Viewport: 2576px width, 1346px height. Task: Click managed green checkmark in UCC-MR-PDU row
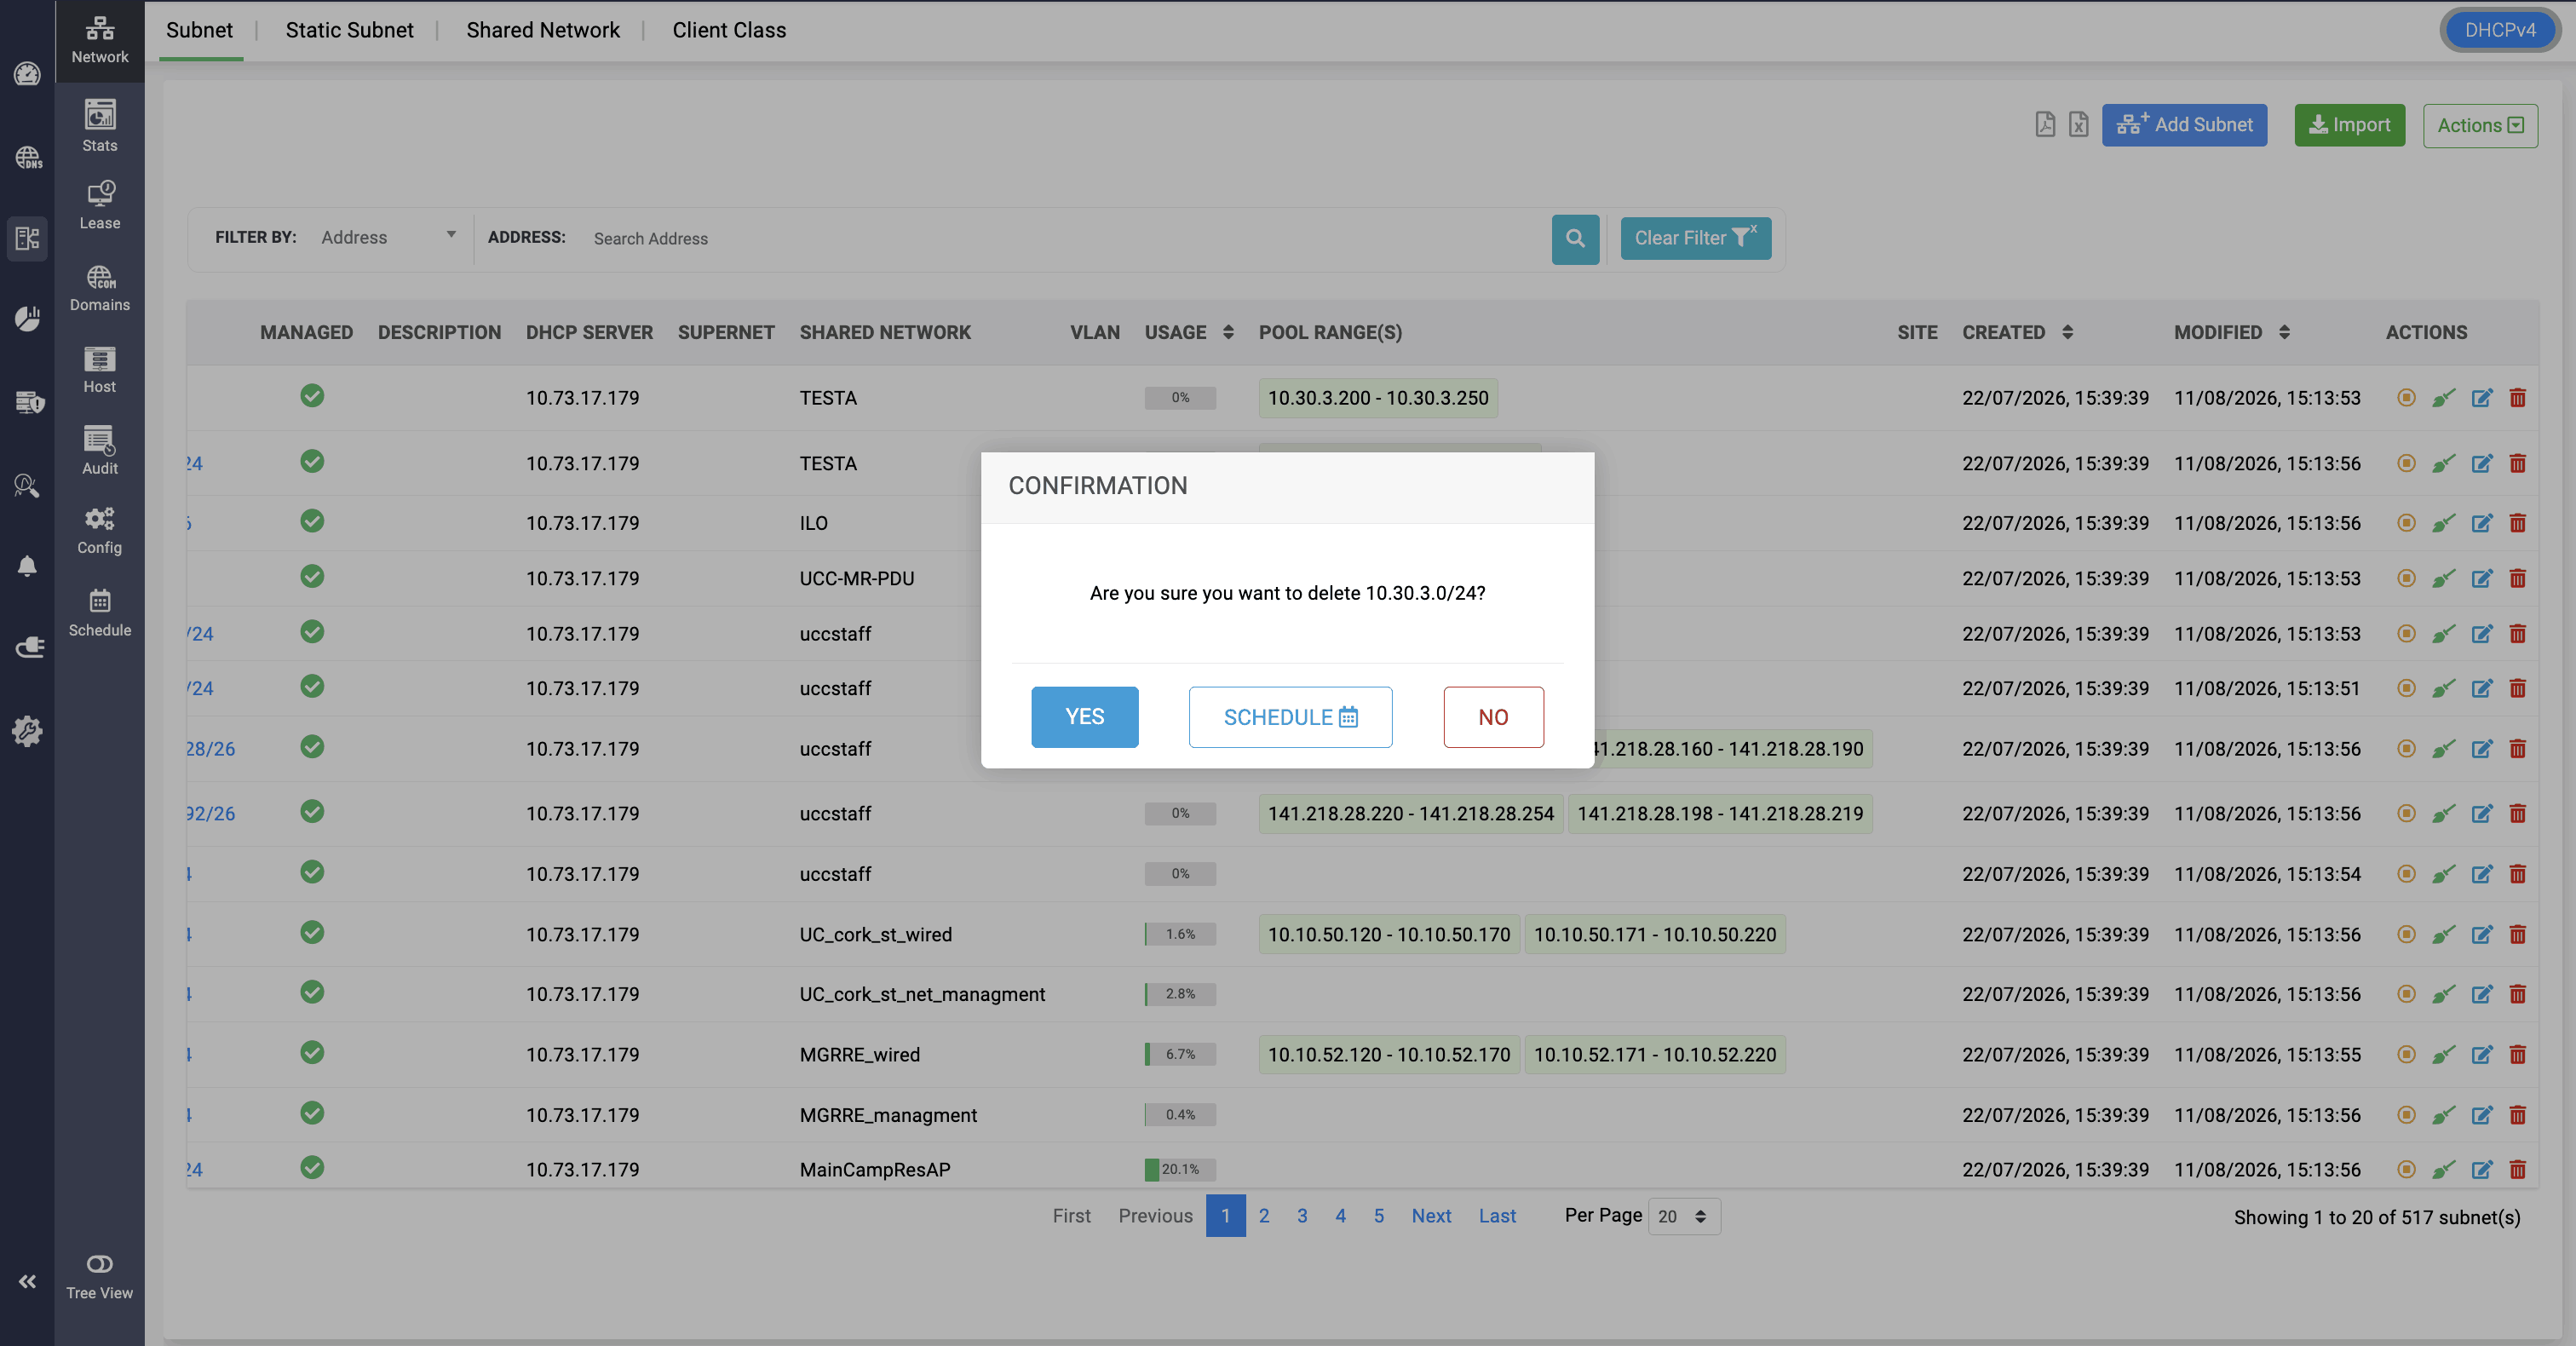click(312, 576)
